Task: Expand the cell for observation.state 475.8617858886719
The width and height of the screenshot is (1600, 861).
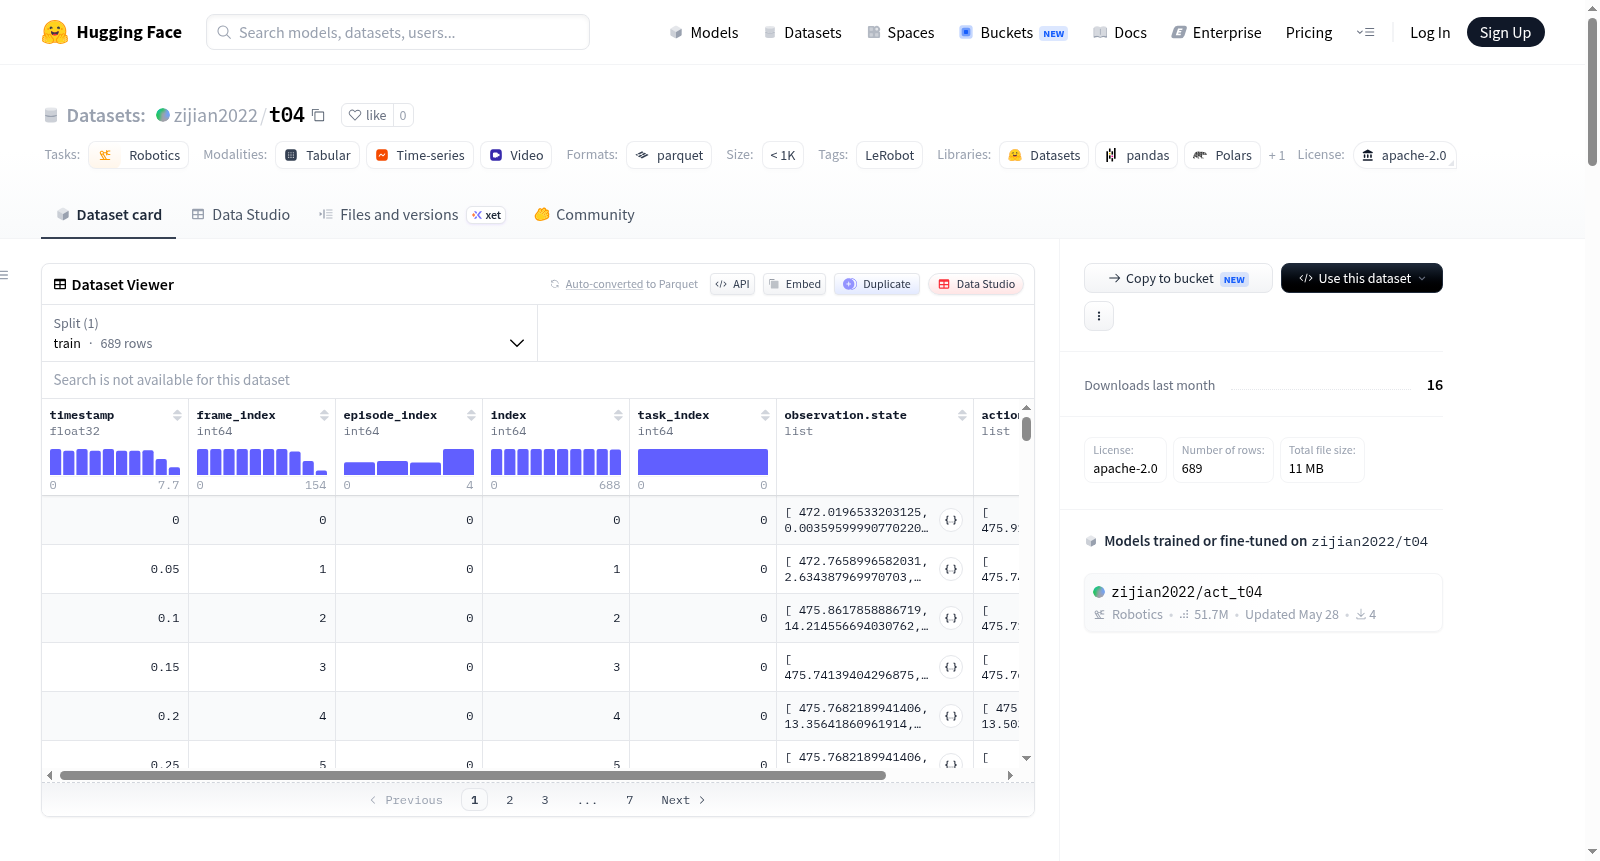Action: [x=951, y=618]
